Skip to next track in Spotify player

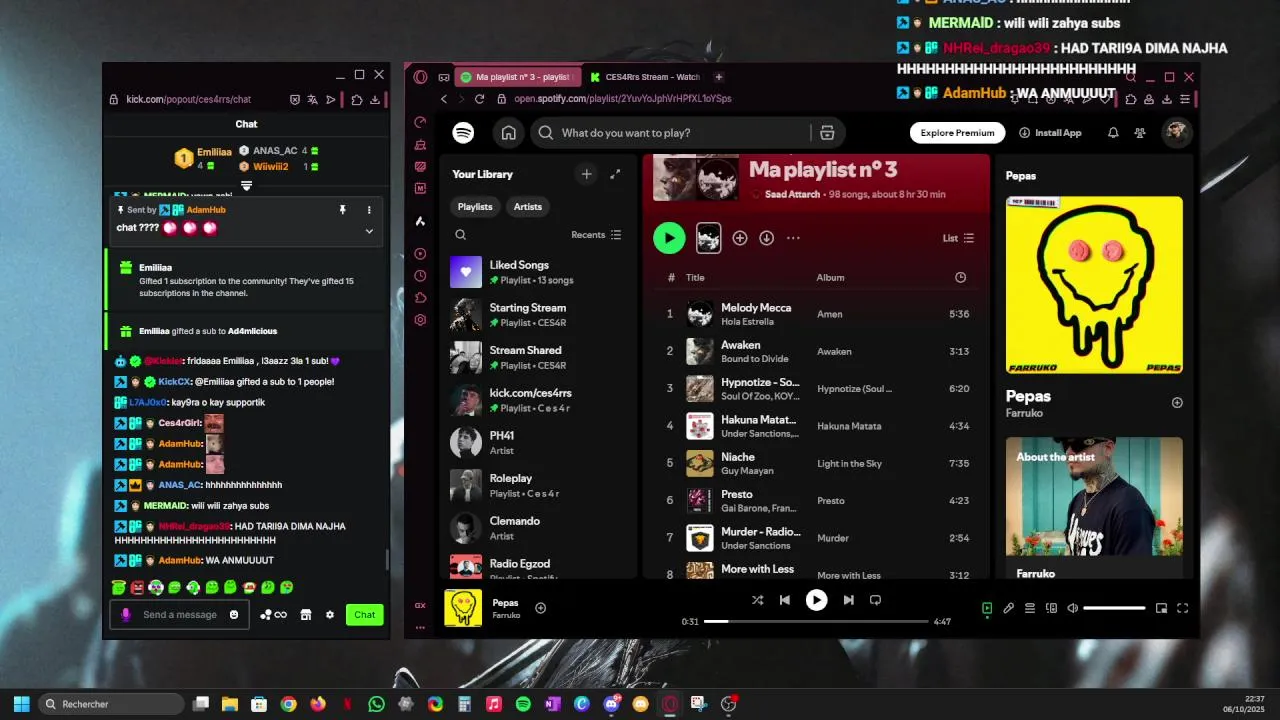[848, 600]
